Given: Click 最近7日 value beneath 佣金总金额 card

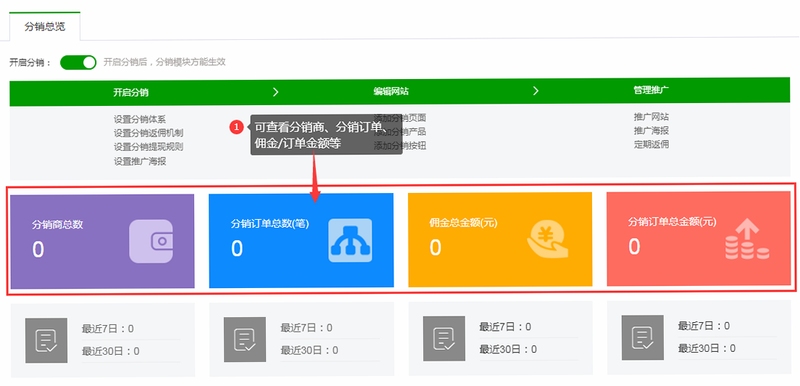Looking at the screenshot, I should pos(505,327).
